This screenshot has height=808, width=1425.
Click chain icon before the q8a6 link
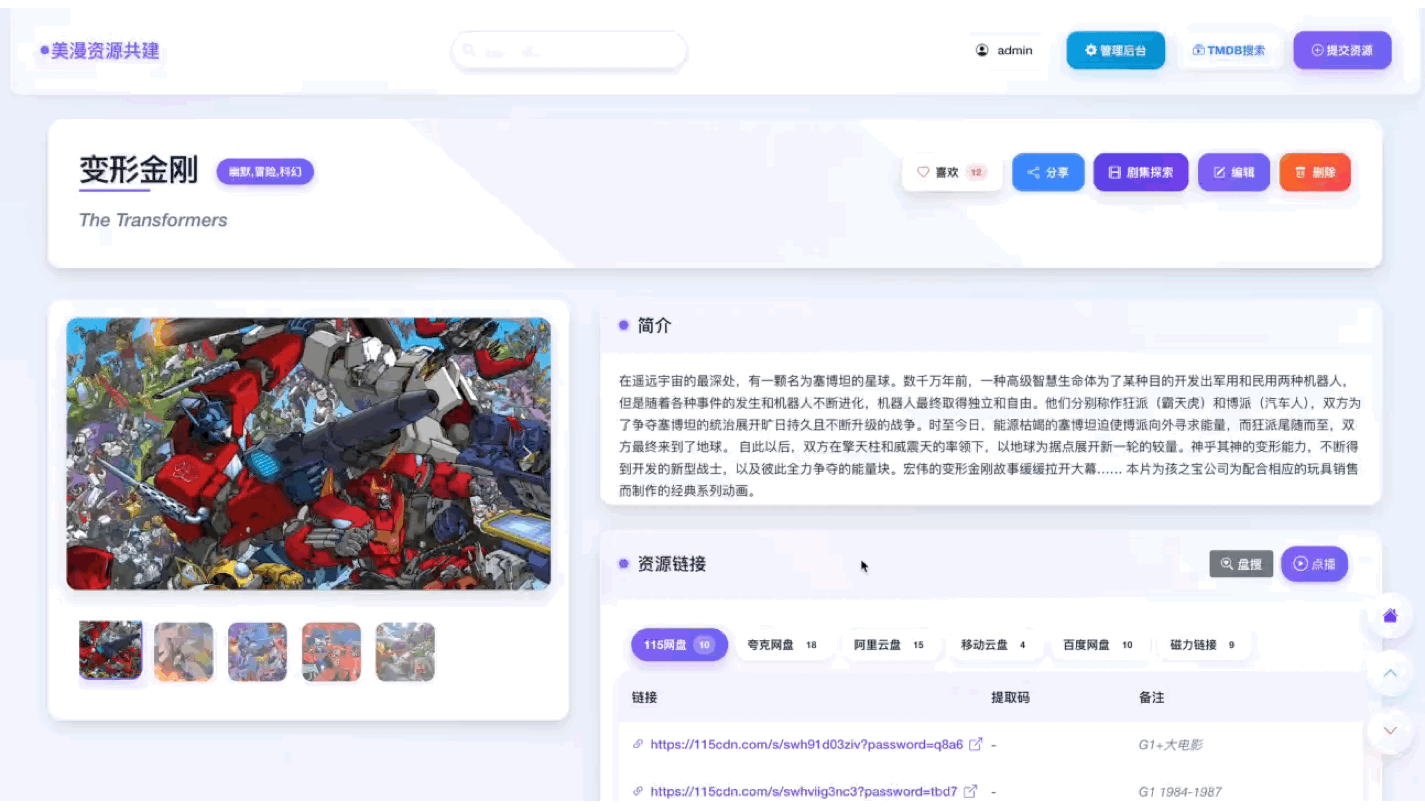[638, 745]
